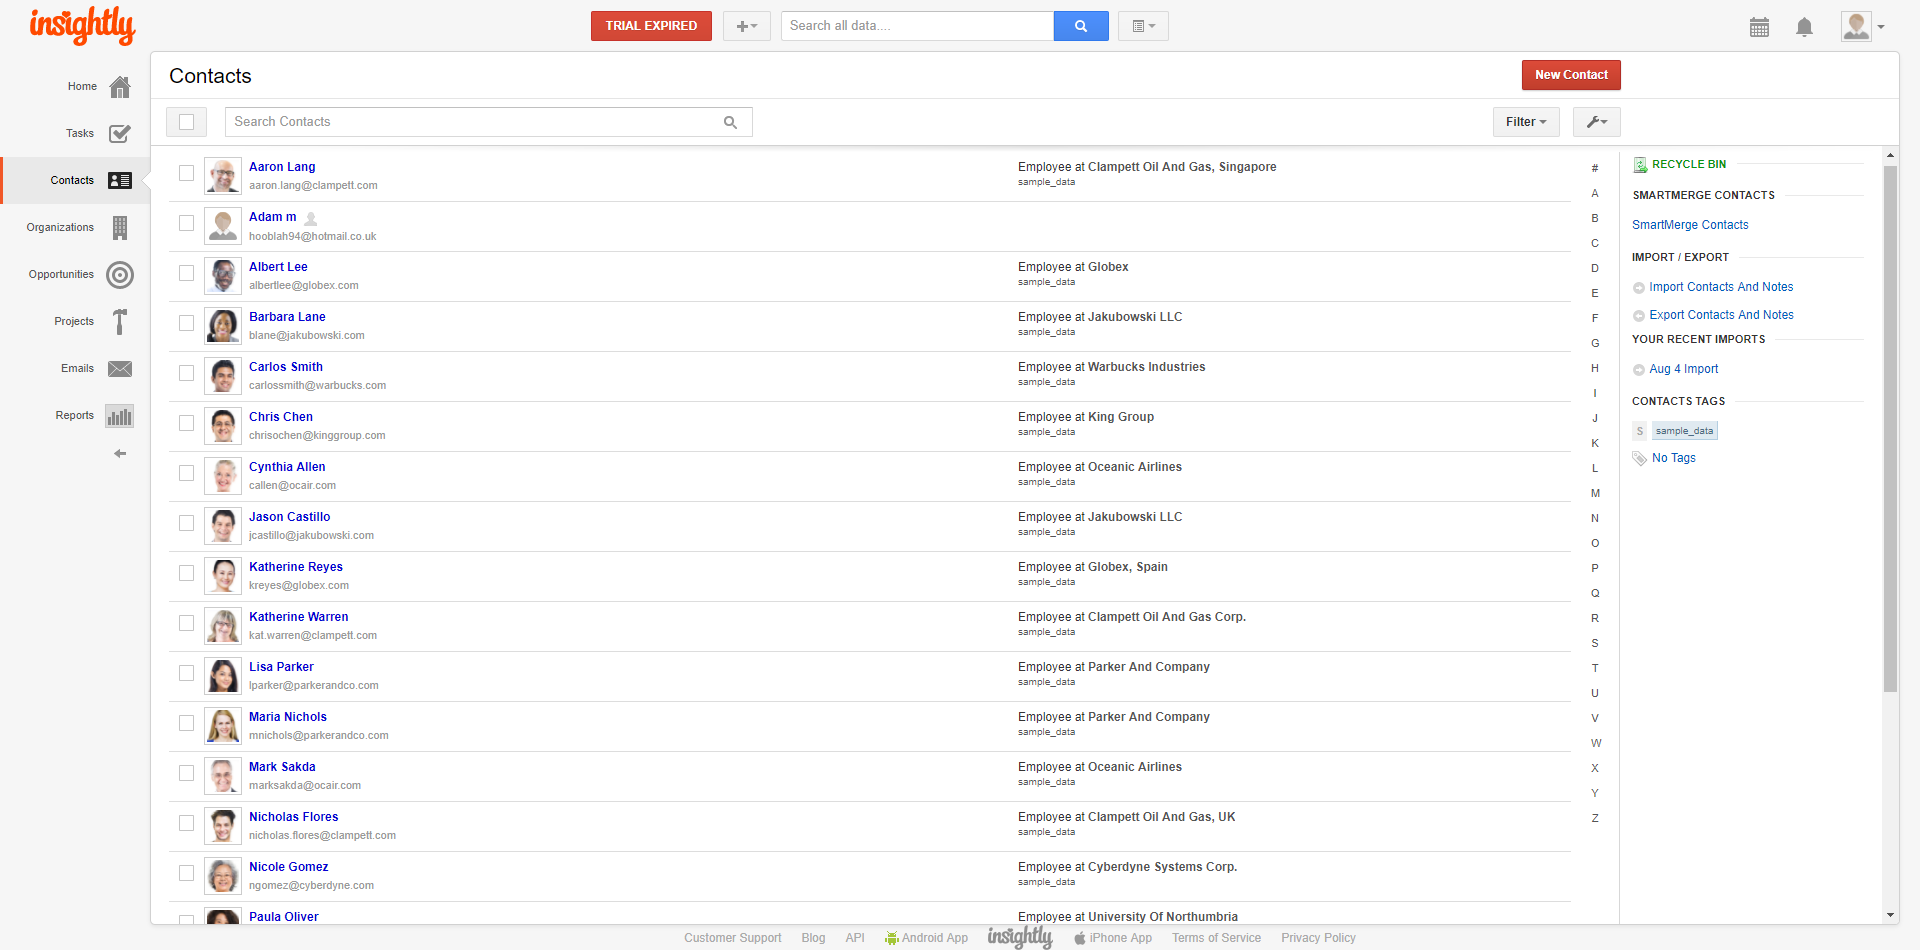Select the Projects menu label
Screen dimensions: 1920x950
(74, 322)
